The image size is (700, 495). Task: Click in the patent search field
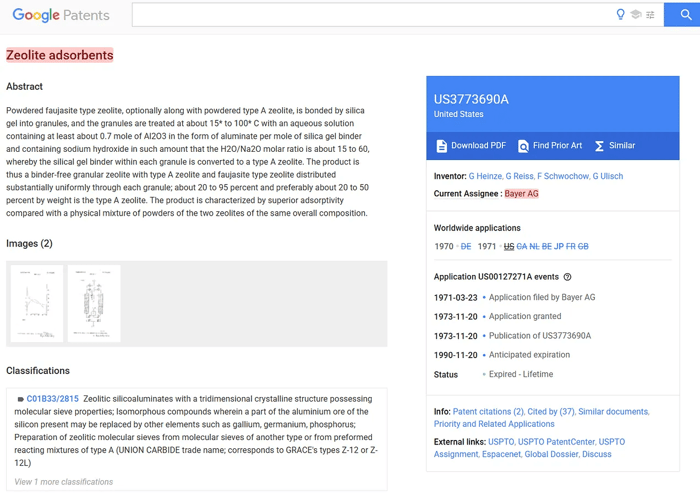[370, 14]
